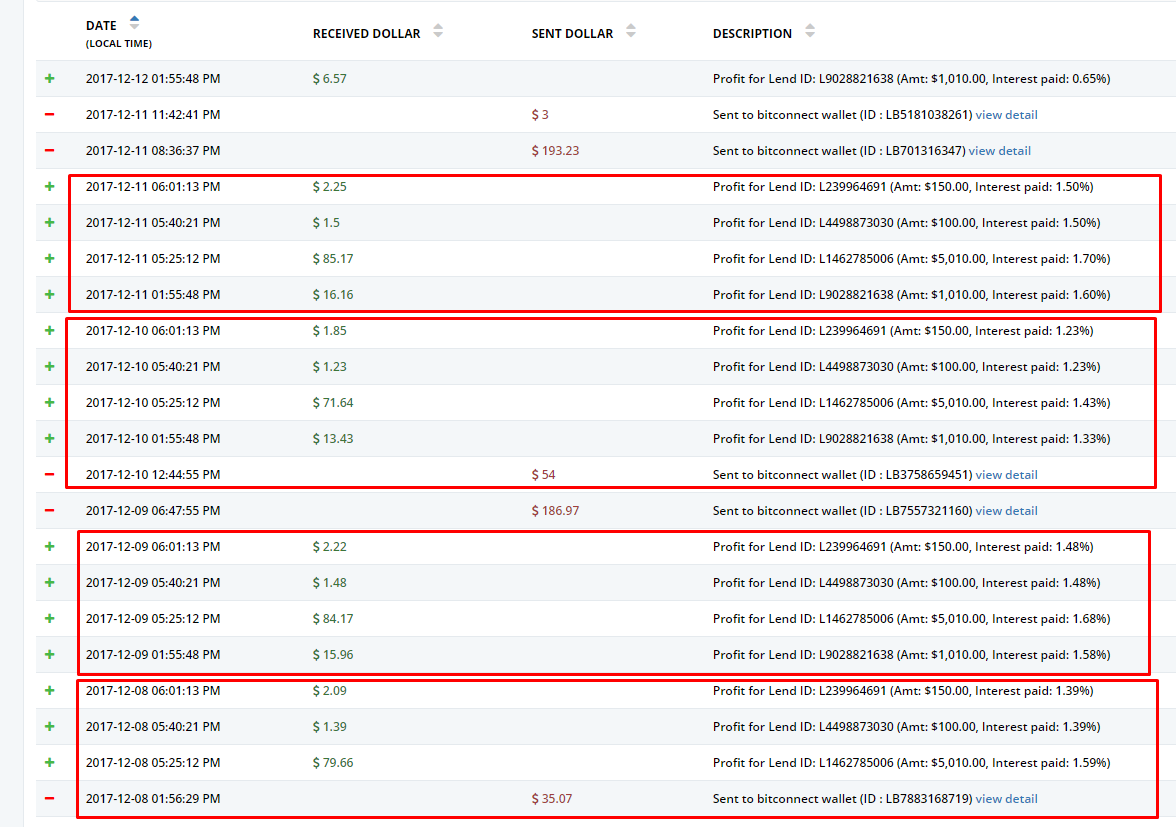The image size is (1176, 827).
Task: Click plus icon for 2017-12-12 01:55:48 PM row
Action: 50,79
